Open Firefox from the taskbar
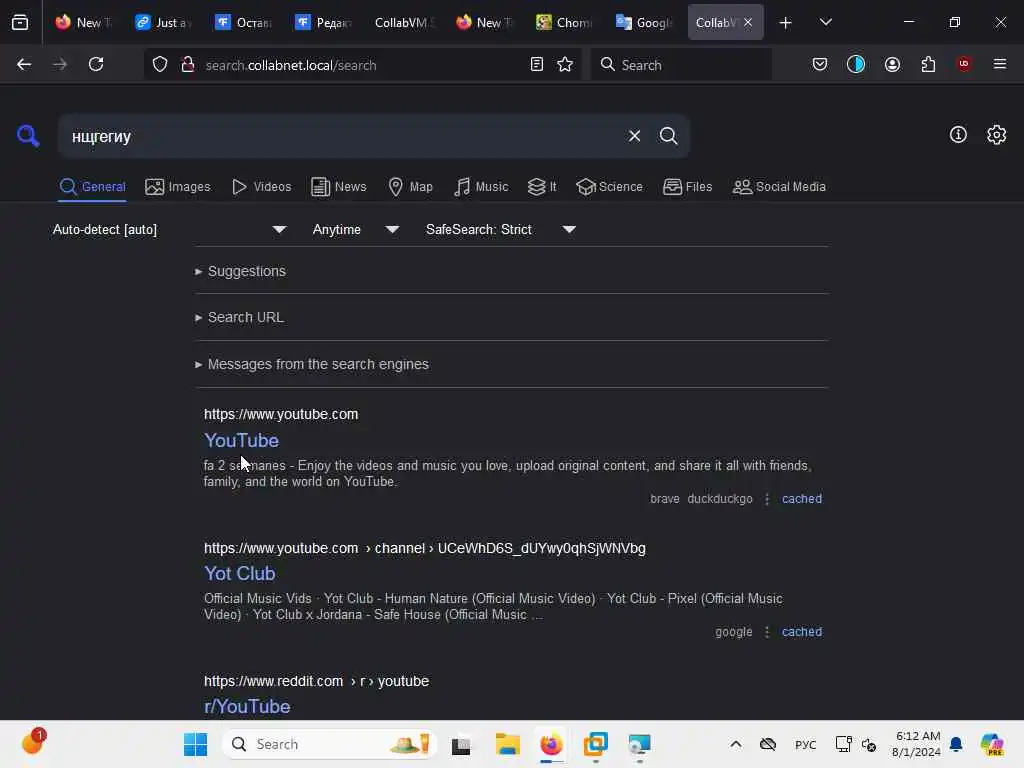Viewport: 1024px width, 768px height. [551, 744]
